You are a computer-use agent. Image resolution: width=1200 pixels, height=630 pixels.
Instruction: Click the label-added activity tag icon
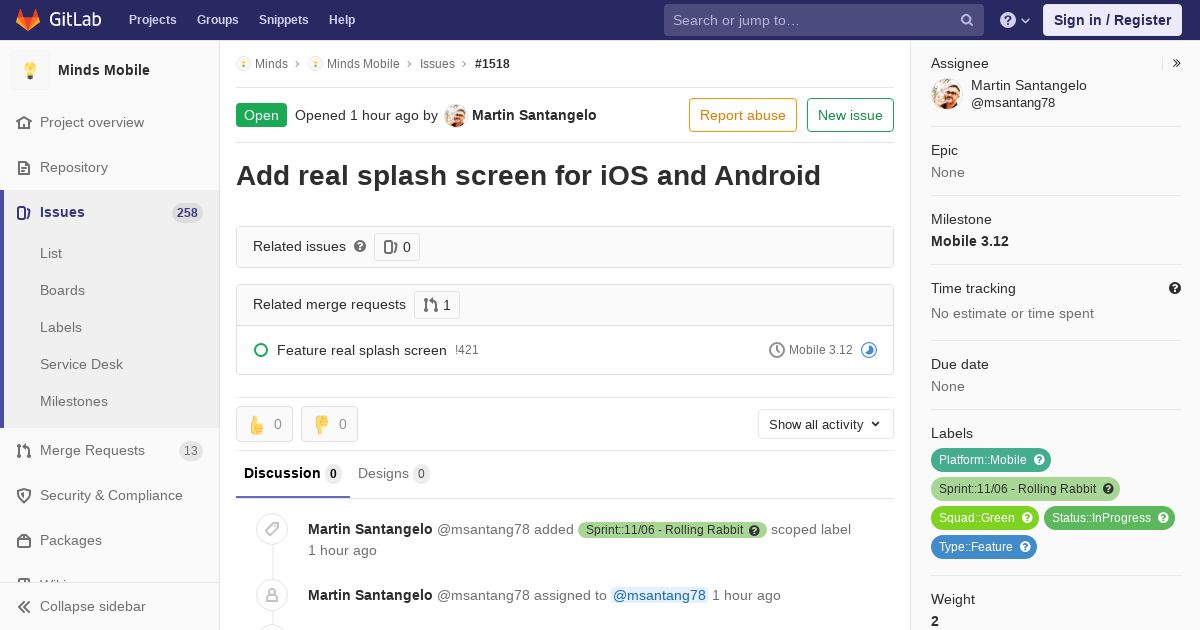click(x=272, y=529)
